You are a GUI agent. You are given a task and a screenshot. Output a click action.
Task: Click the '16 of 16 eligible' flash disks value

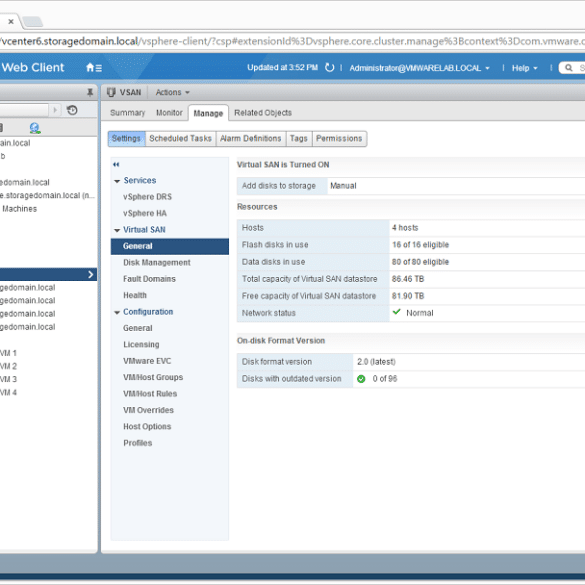pos(420,245)
